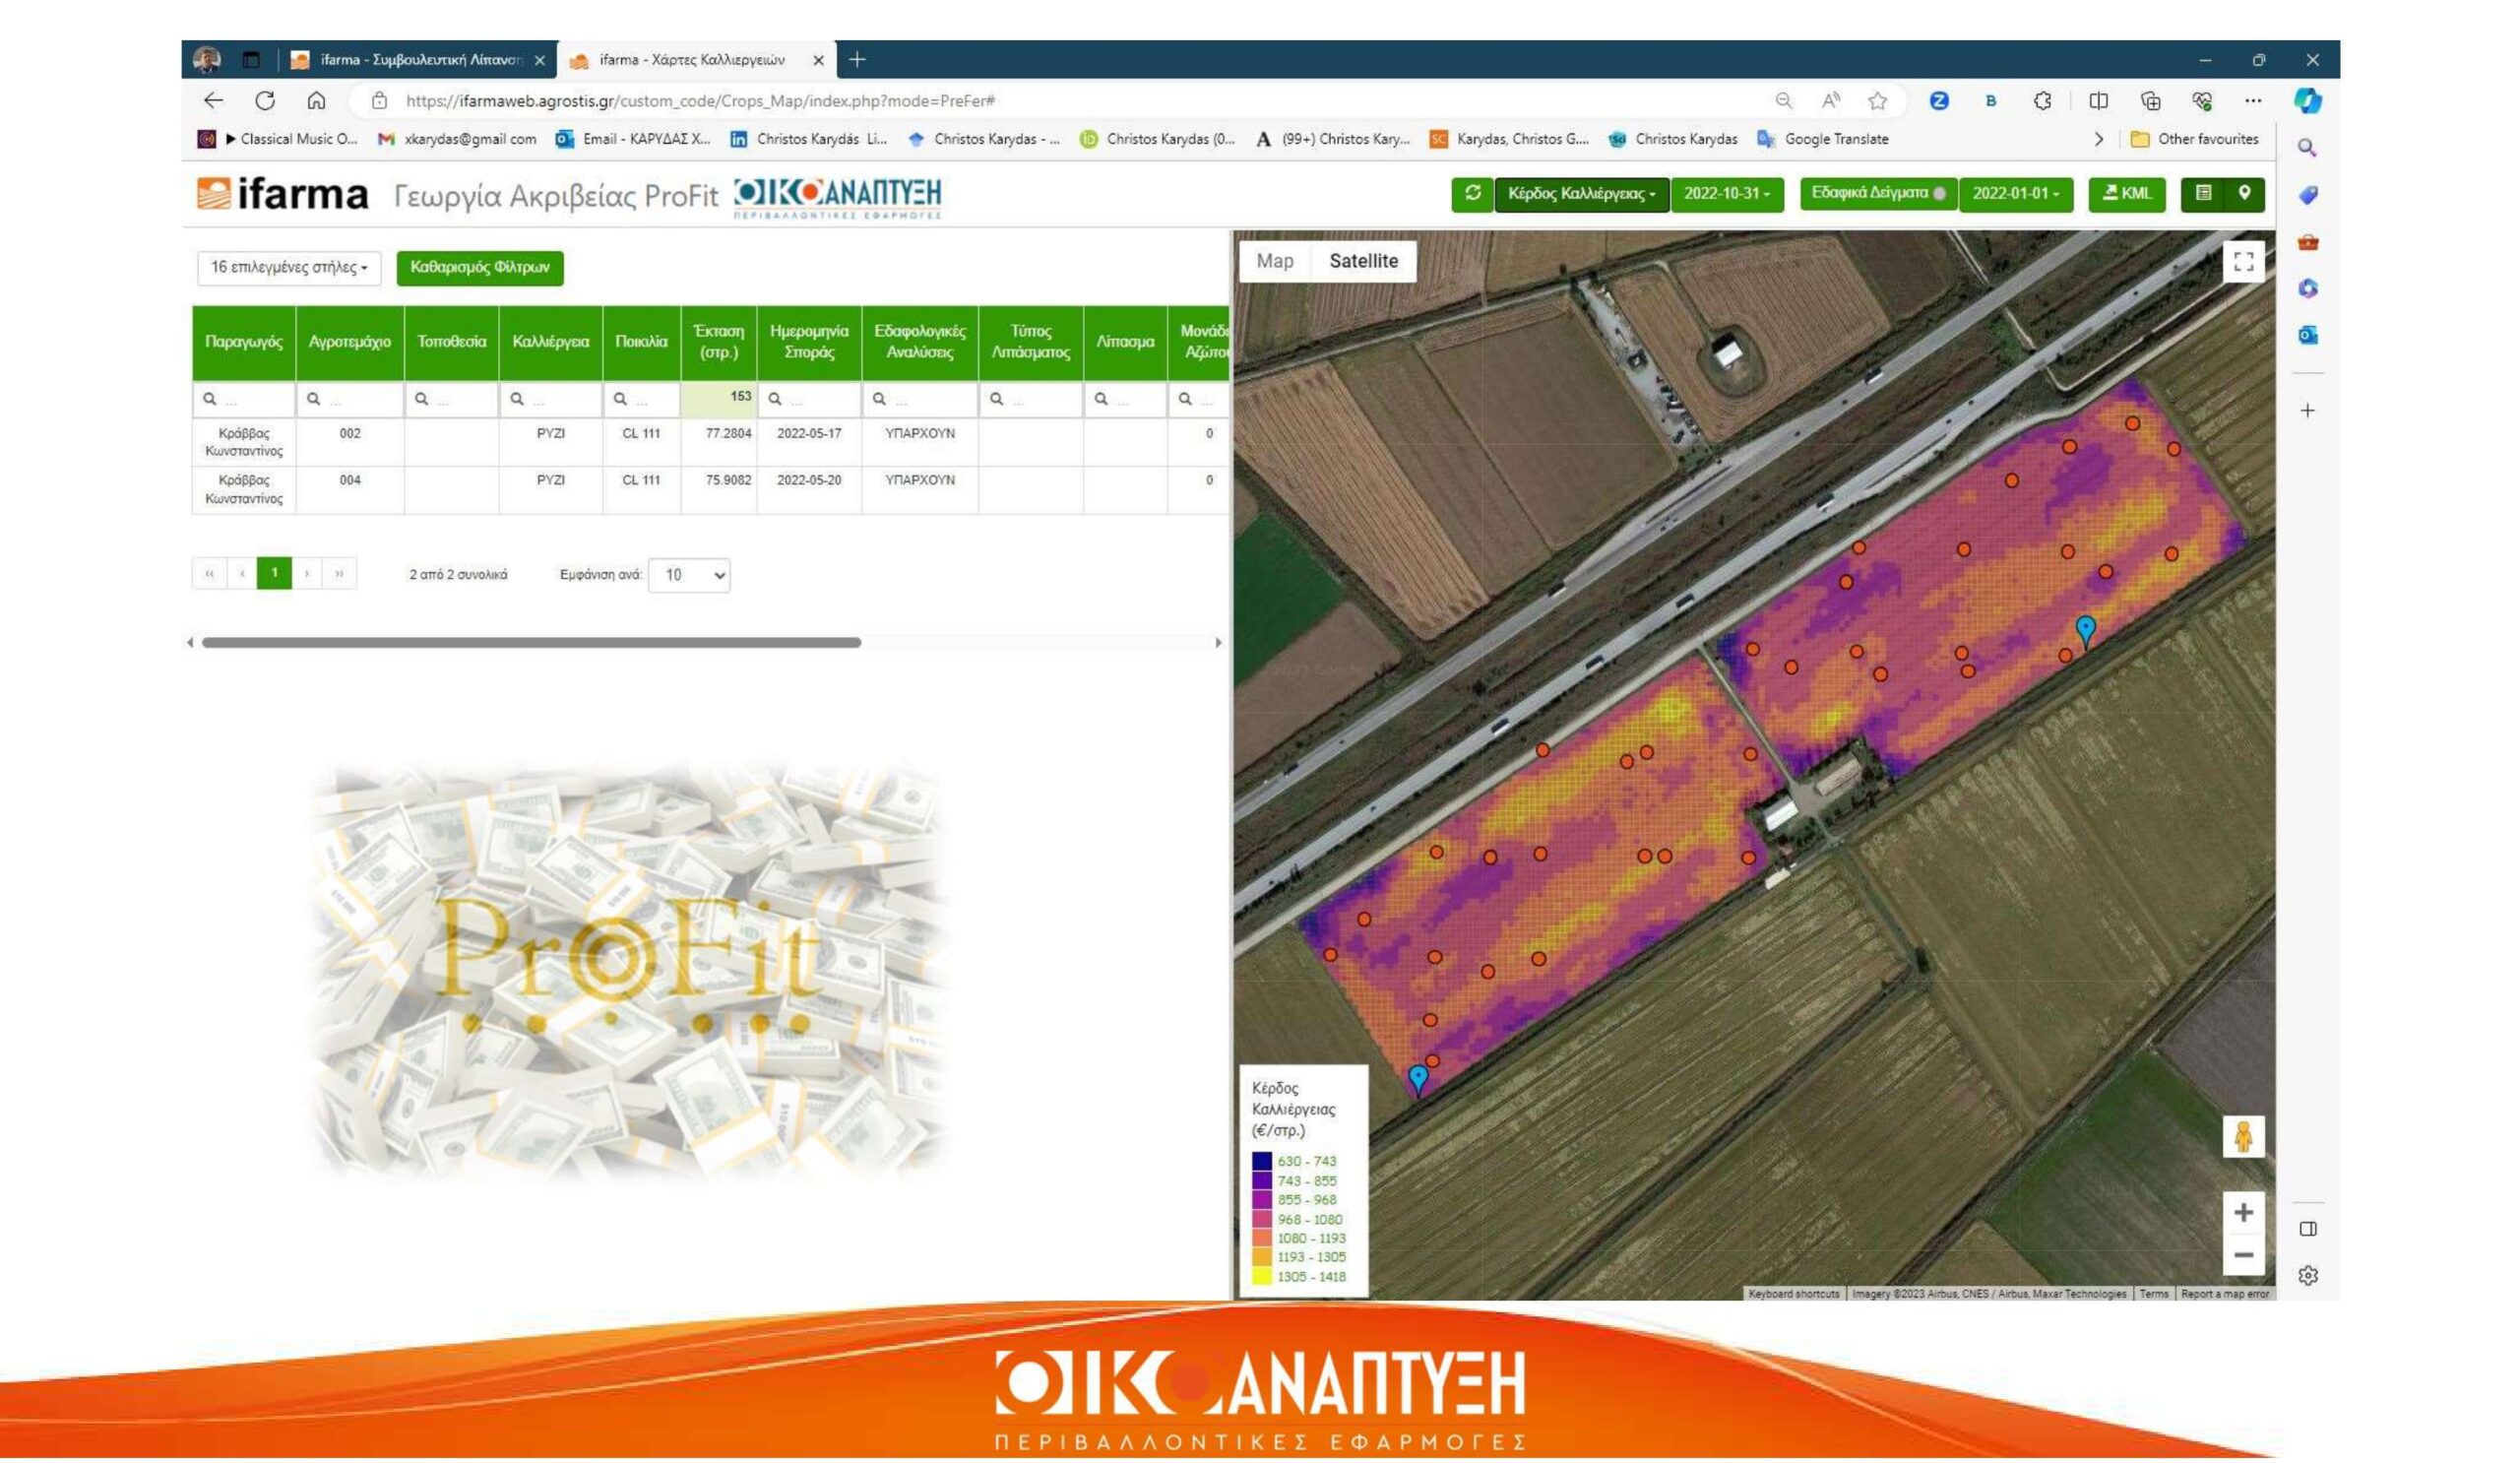Click page 1 pagination button
The height and width of the screenshot is (1463, 2520).
pyautogui.click(x=274, y=574)
